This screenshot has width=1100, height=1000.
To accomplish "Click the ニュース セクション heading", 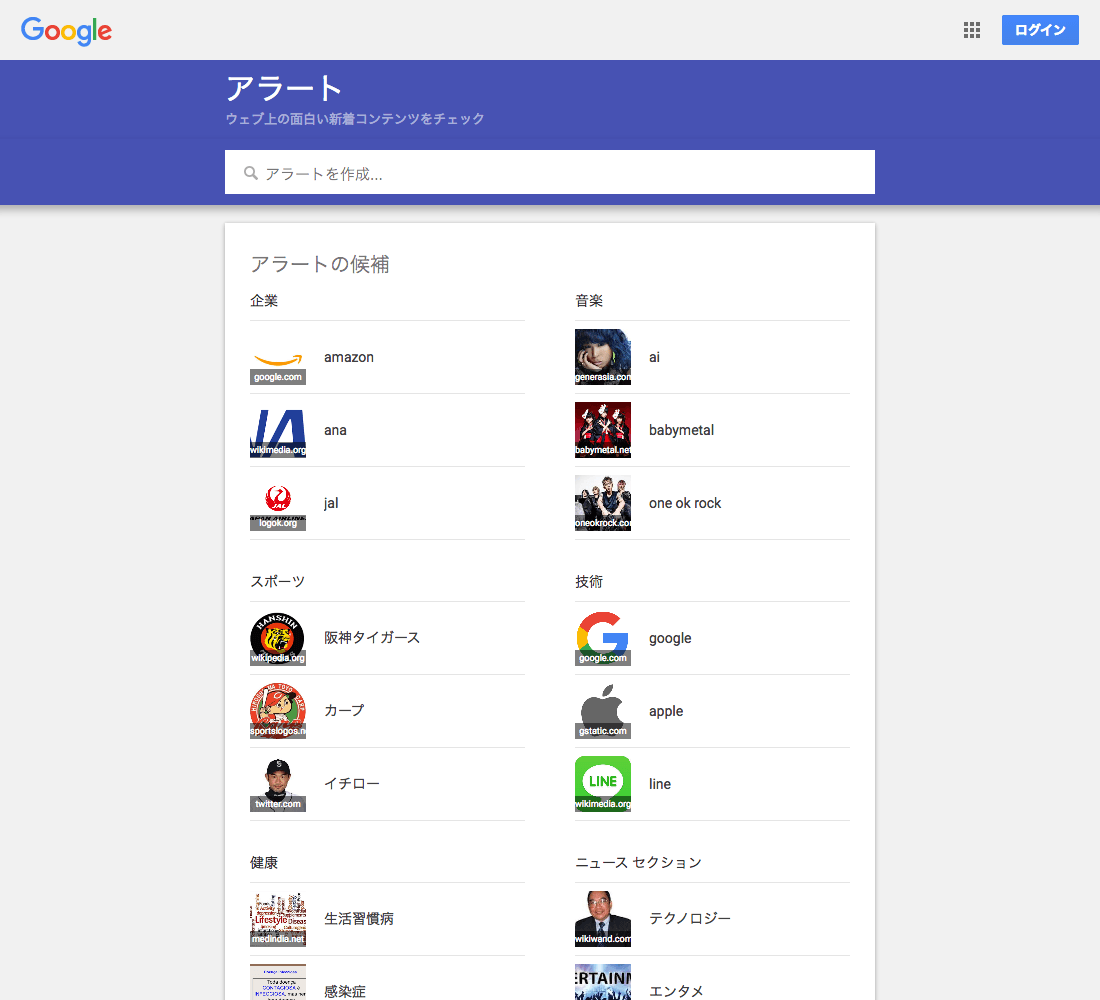I will [x=638, y=862].
